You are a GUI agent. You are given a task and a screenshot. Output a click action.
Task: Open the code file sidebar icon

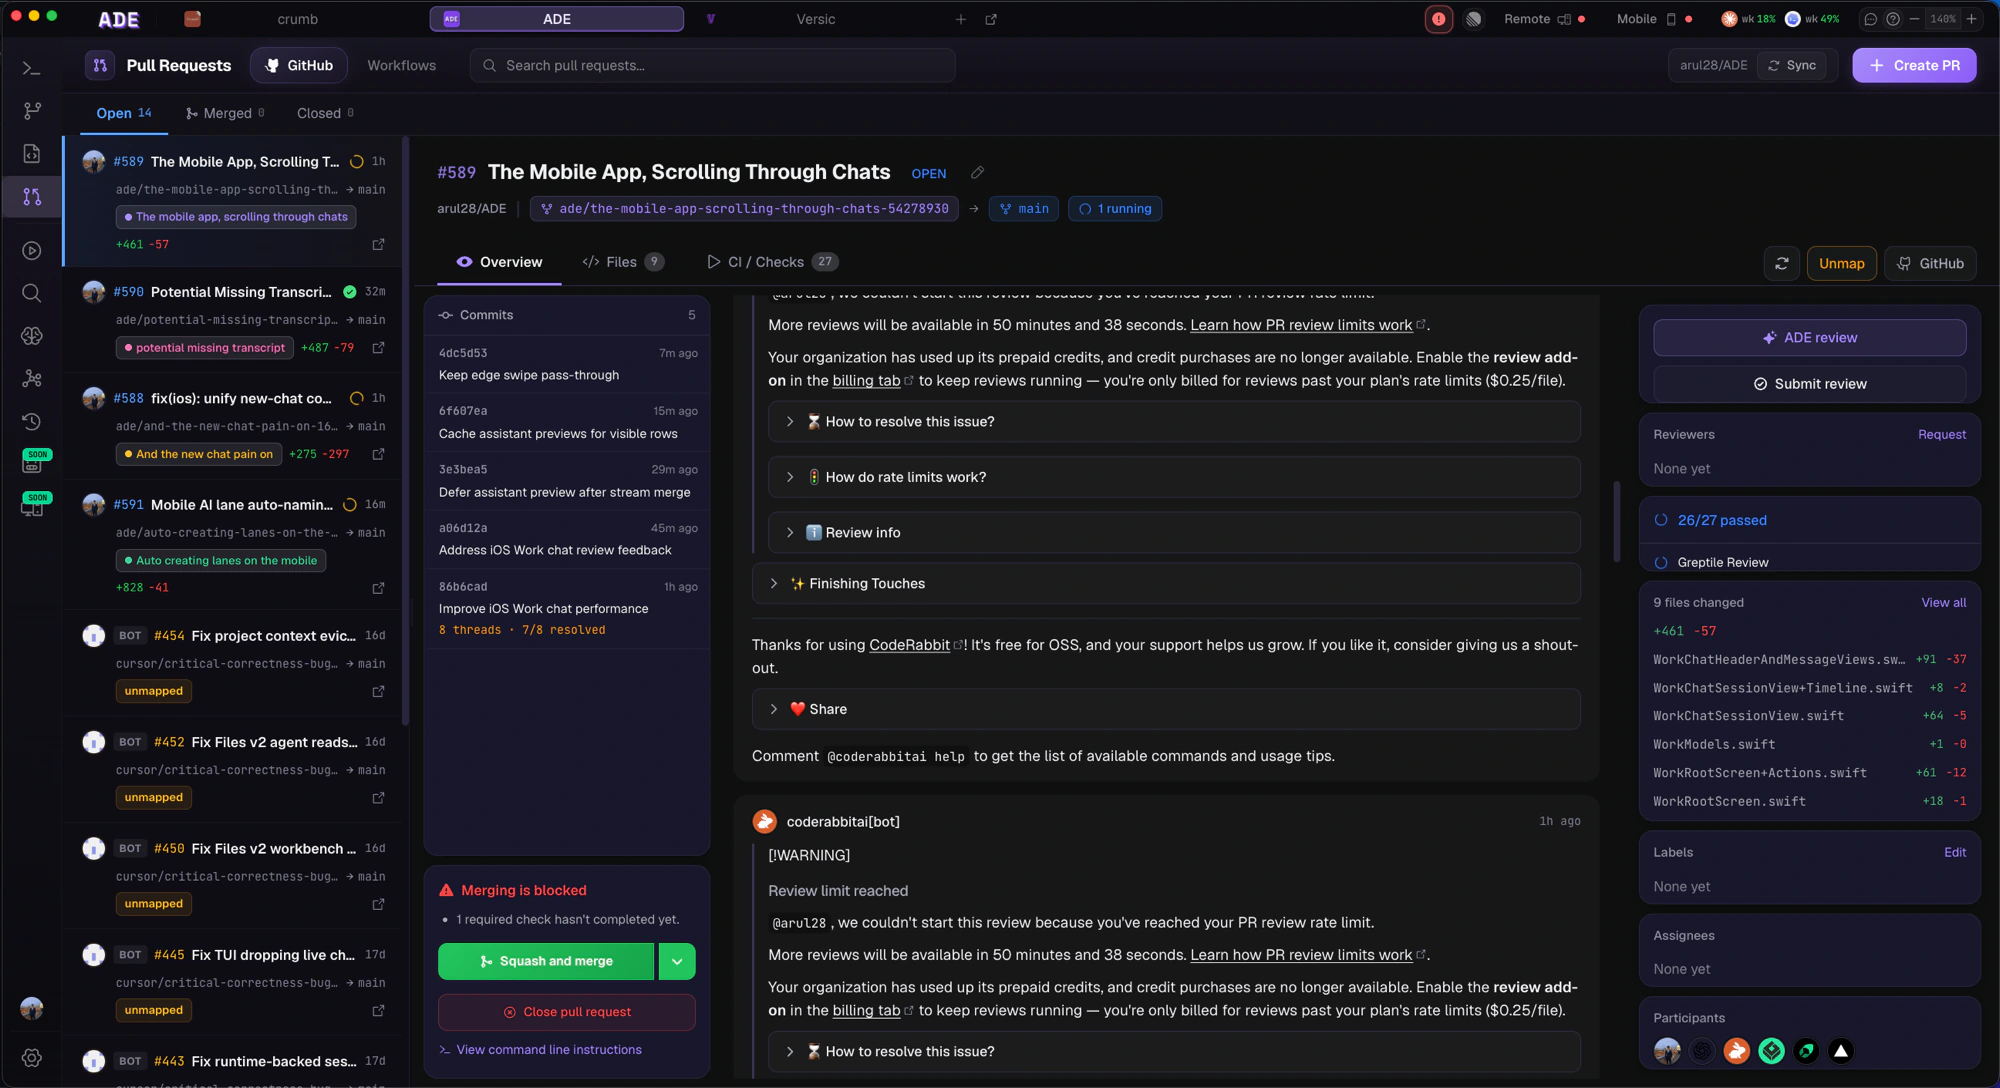pos(32,154)
